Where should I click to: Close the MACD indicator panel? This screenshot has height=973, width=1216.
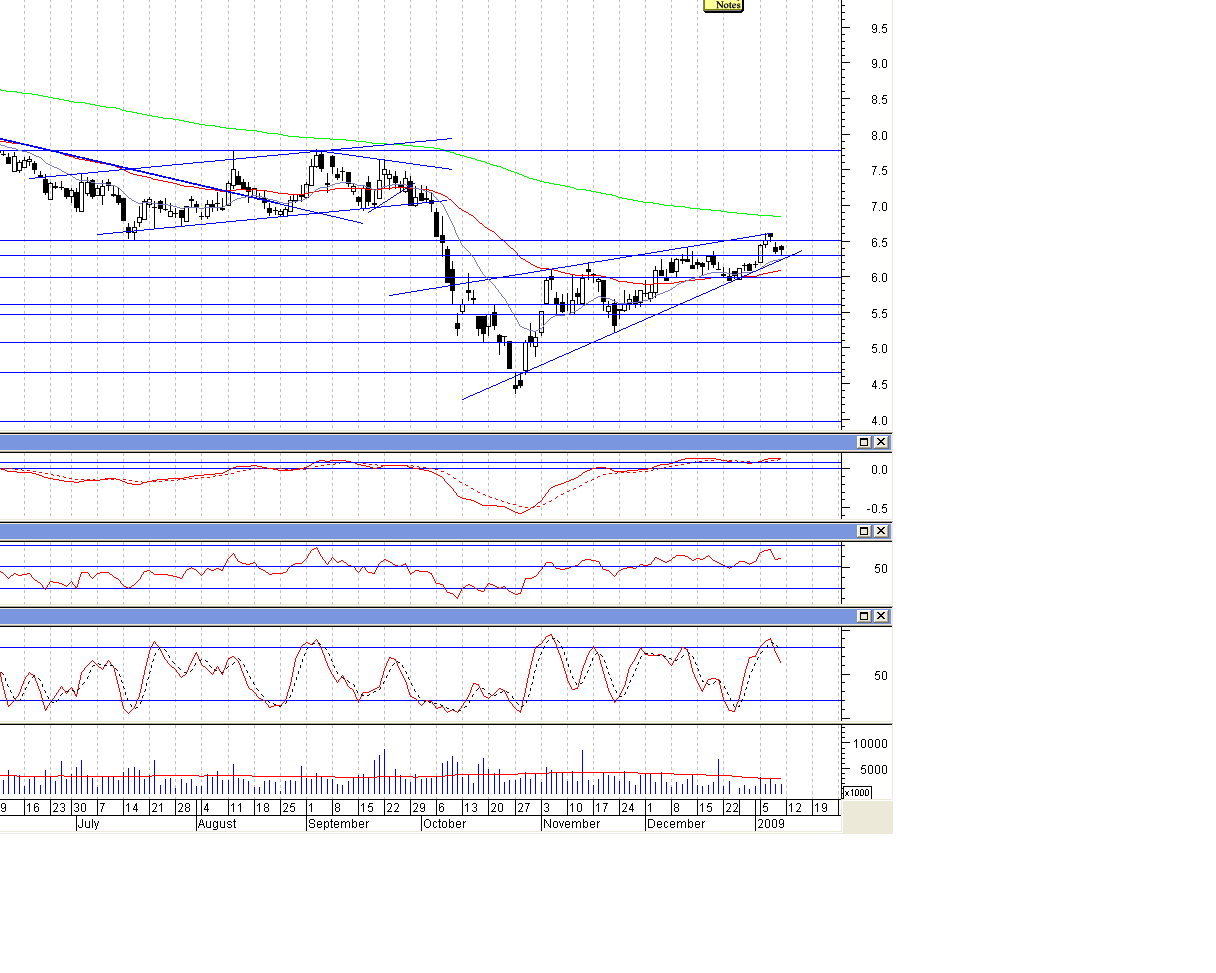(x=881, y=442)
